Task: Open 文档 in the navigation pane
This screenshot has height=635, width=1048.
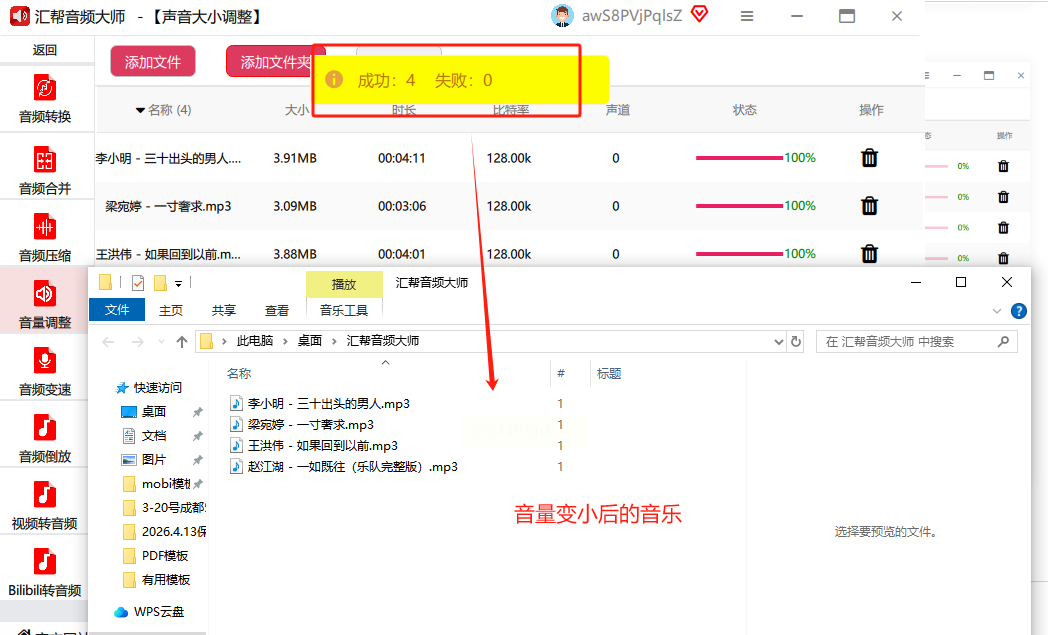Action: pyautogui.click(x=144, y=436)
